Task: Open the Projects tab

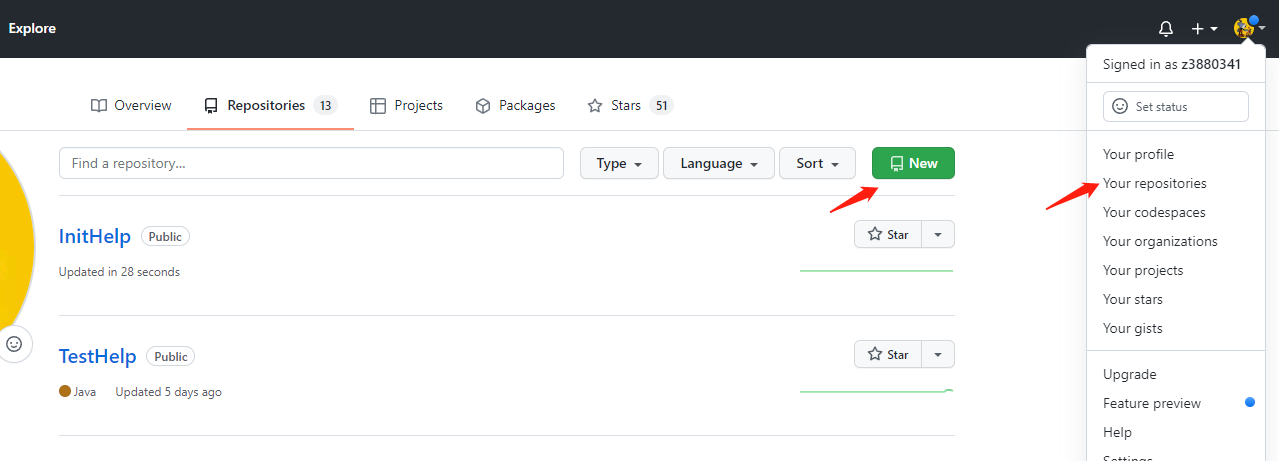Action: coord(406,105)
